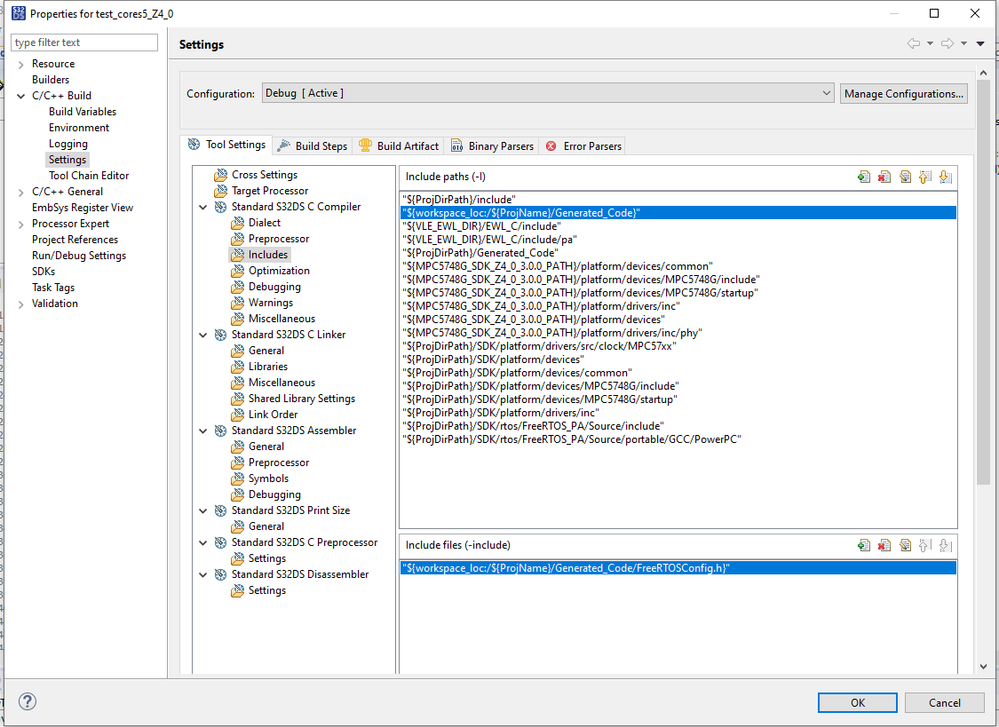Image resolution: width=999 pixels, height=727 pixels.
Task: Select Warnings under C Compiler
Action: click(x=271, y=303)
